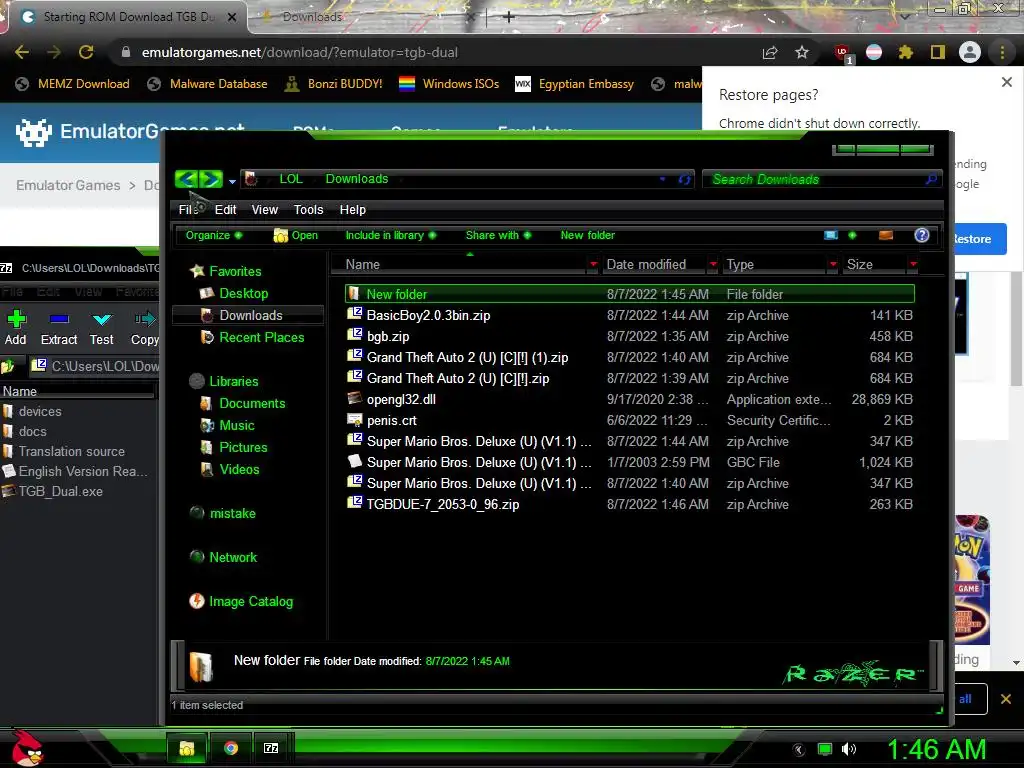Click the New folder toolbar button
This screenshot has height=768, width=1024.
point(588,235)
